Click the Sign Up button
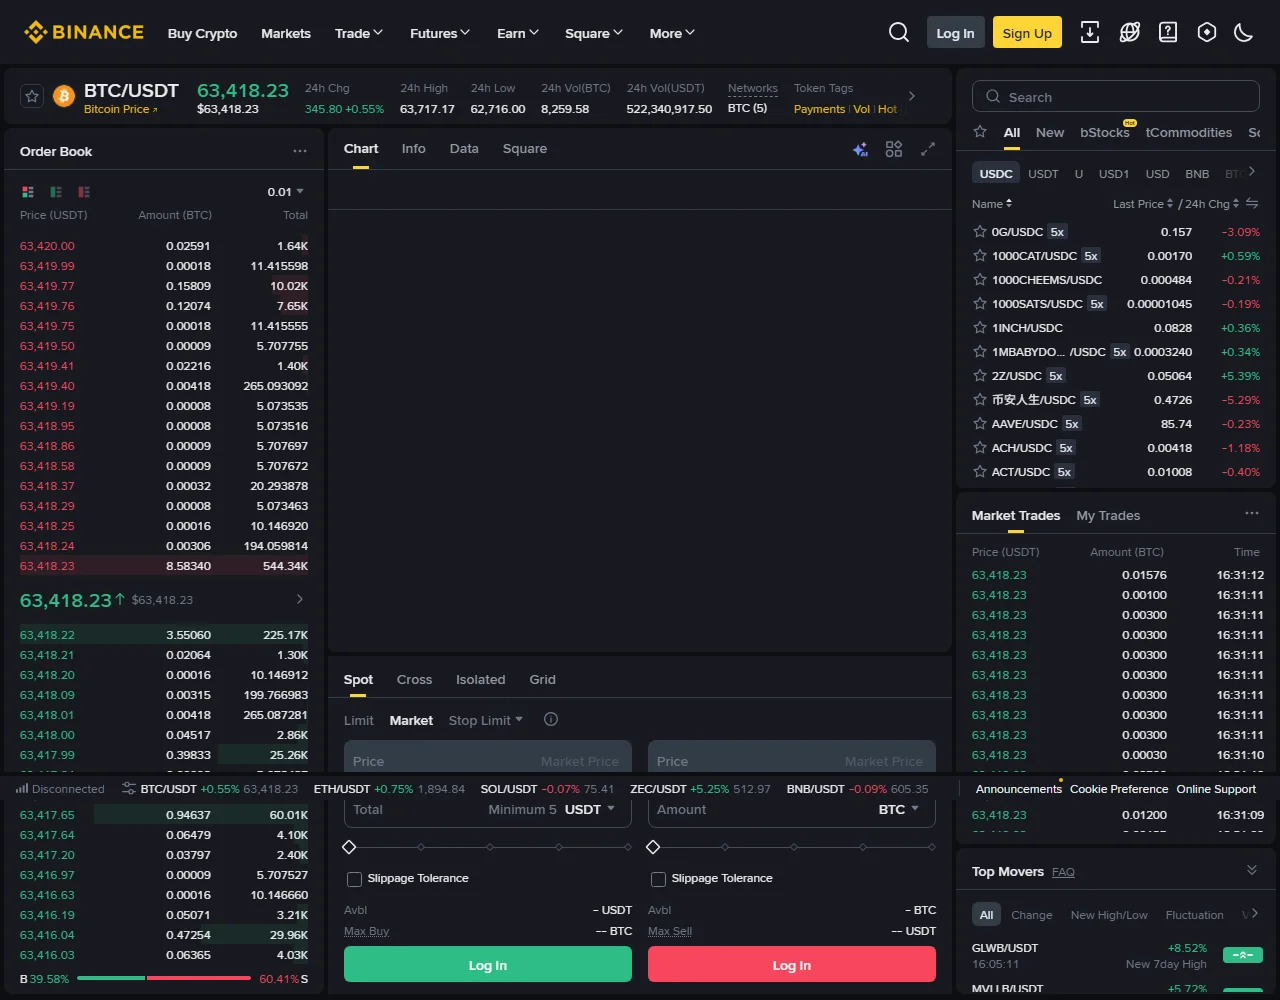Image resolution: width=1280 pixels, height=1000 pixels. point(1027,33)
